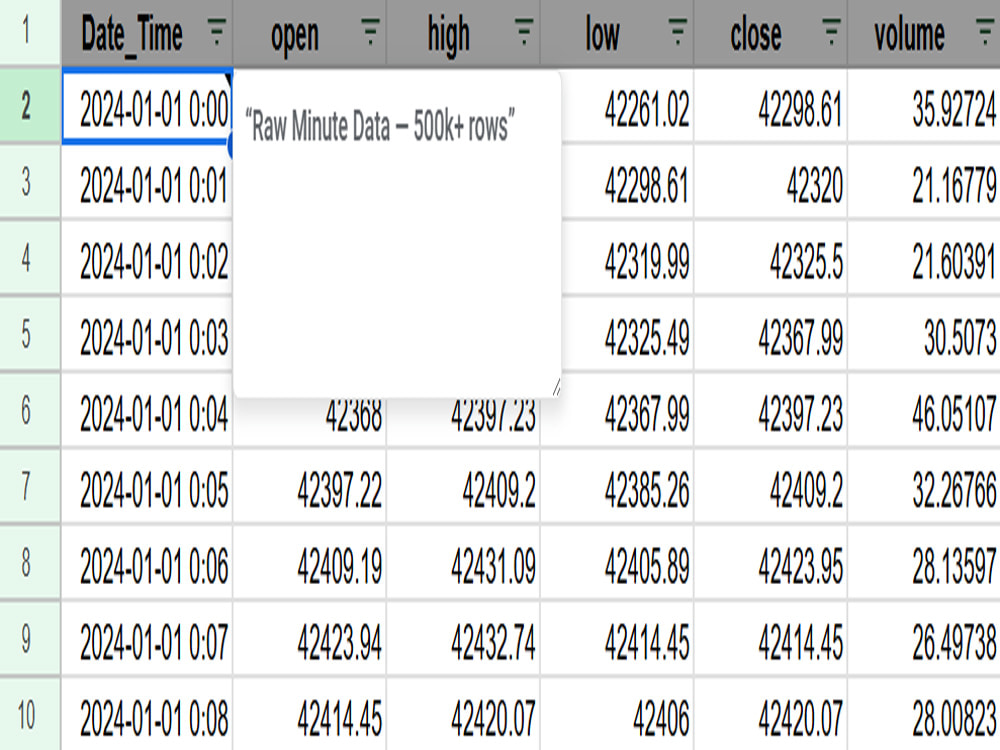Select high cell 42432.74
This screenshot has width=1000, height=750.
tap(464, 638)
